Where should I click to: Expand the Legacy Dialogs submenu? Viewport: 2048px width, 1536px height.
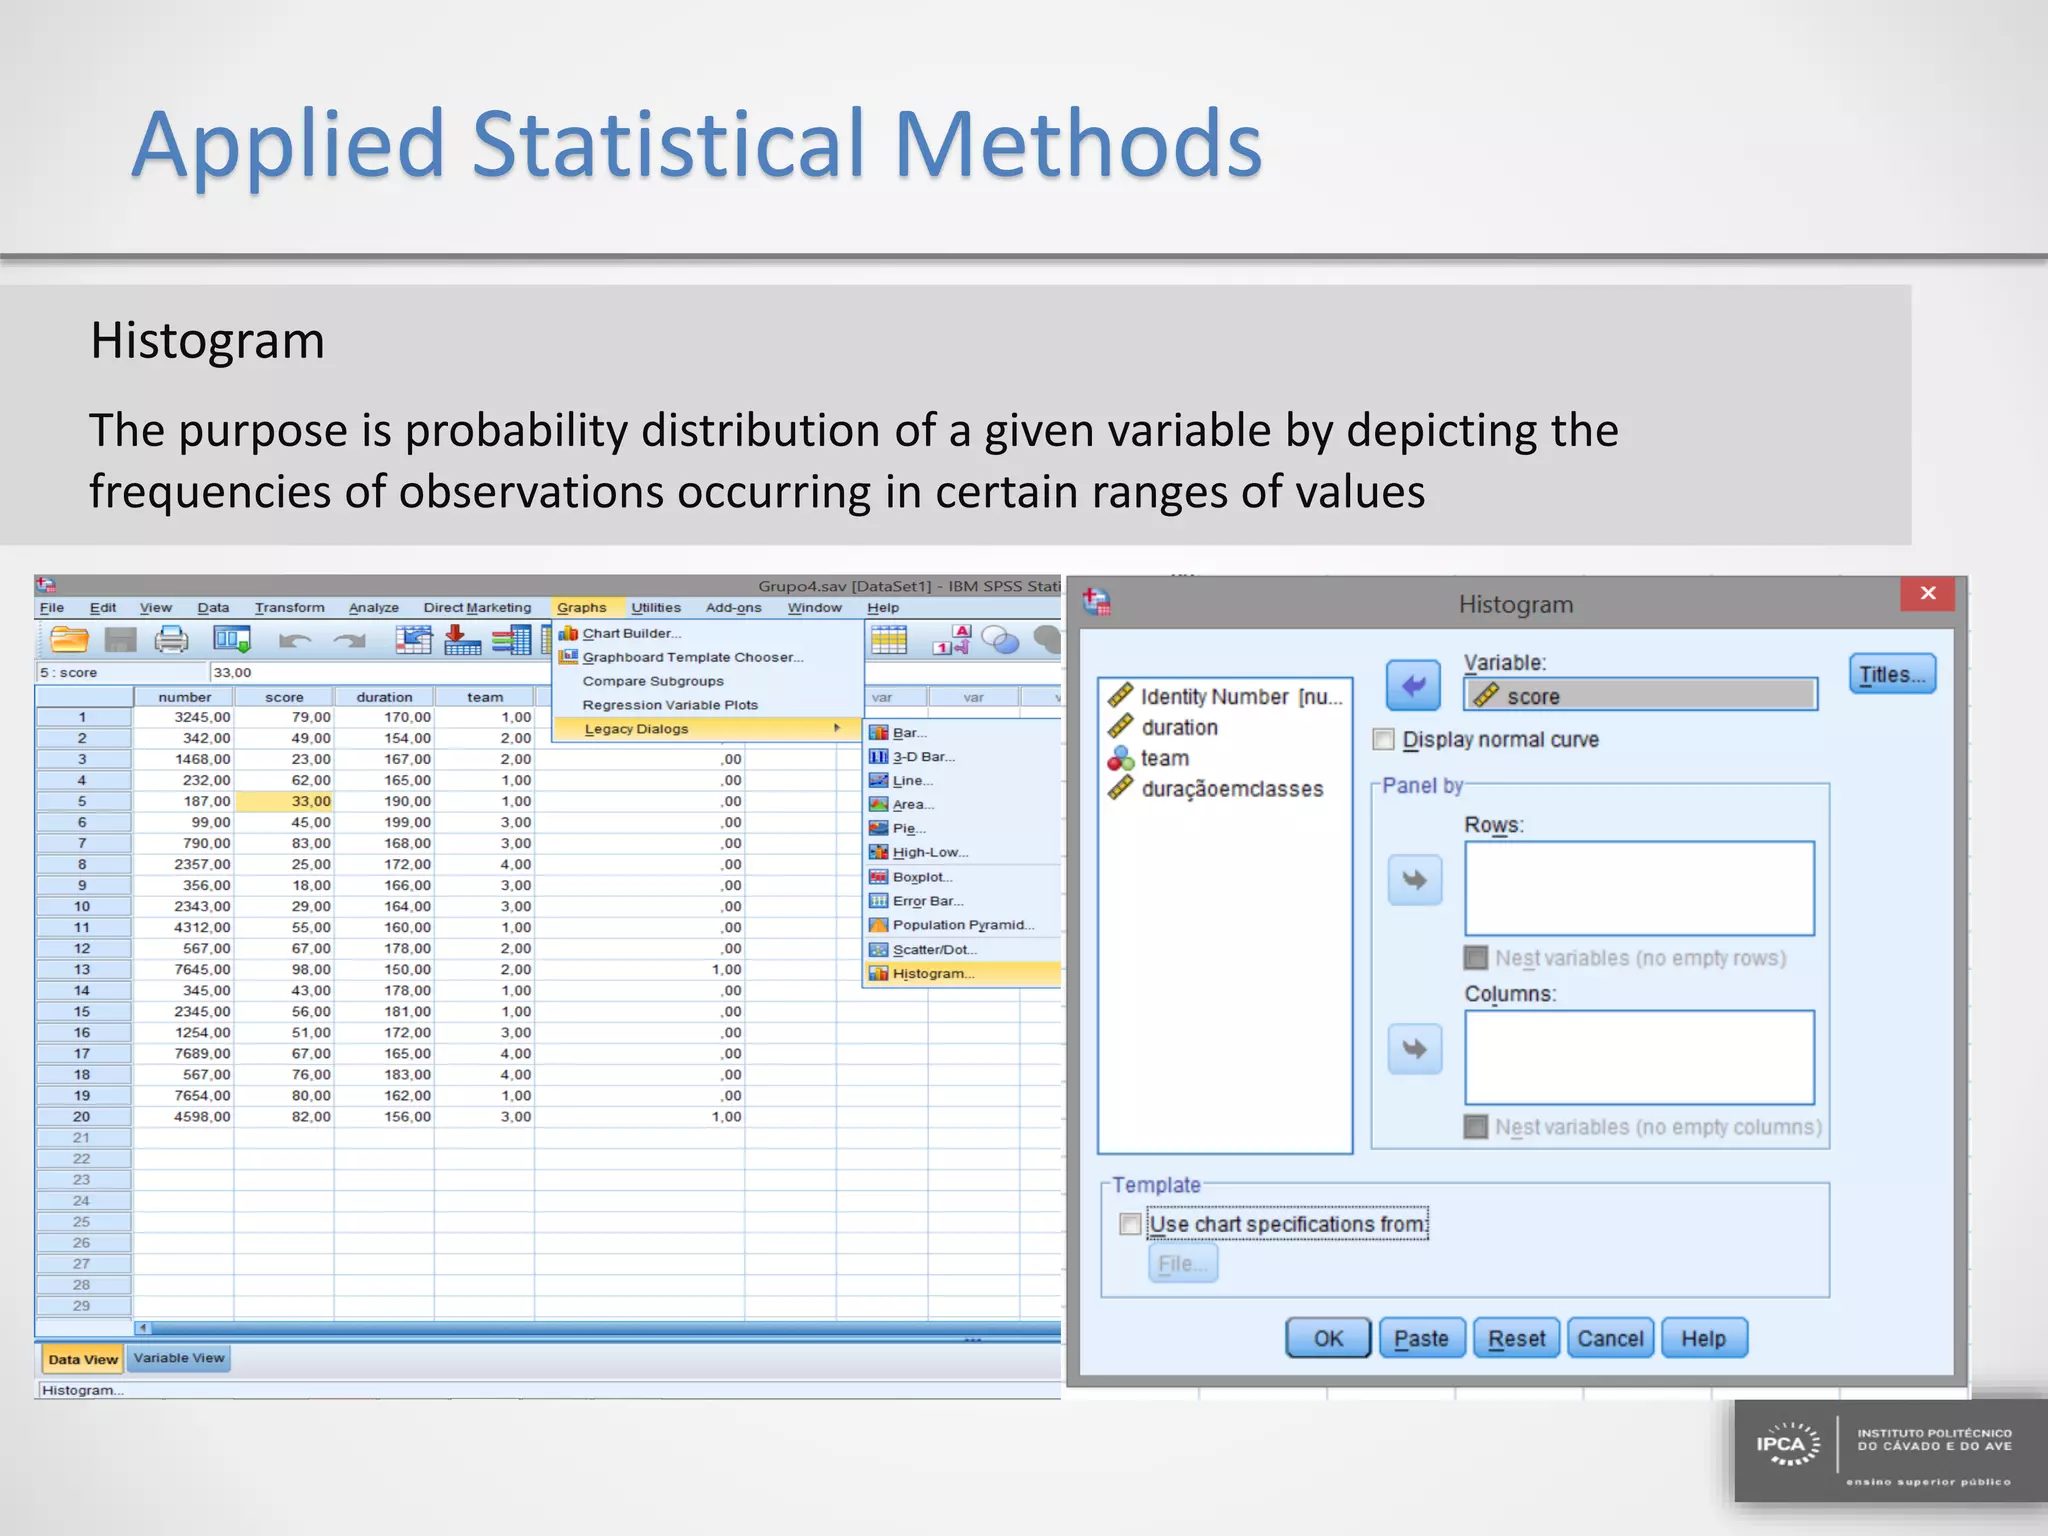coord(707,729)
